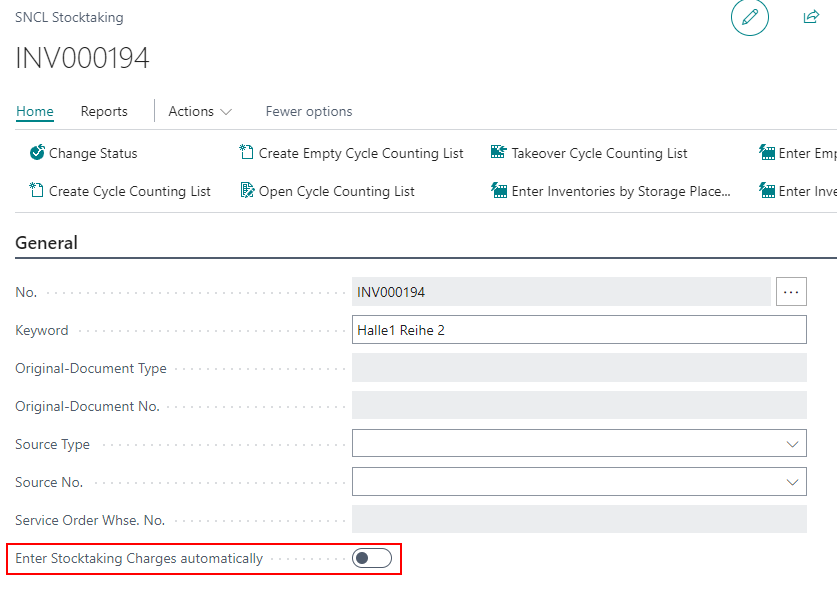The width and height of the screenshot is (837, 604).
Task: Select the Home tab
Action: [34, 111]
